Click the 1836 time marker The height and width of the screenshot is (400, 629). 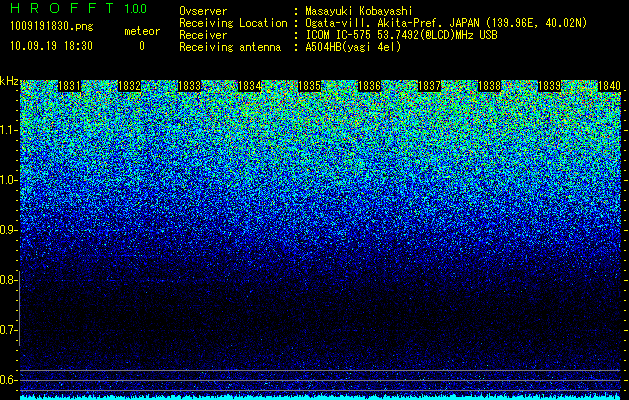(x=369, y=86)
